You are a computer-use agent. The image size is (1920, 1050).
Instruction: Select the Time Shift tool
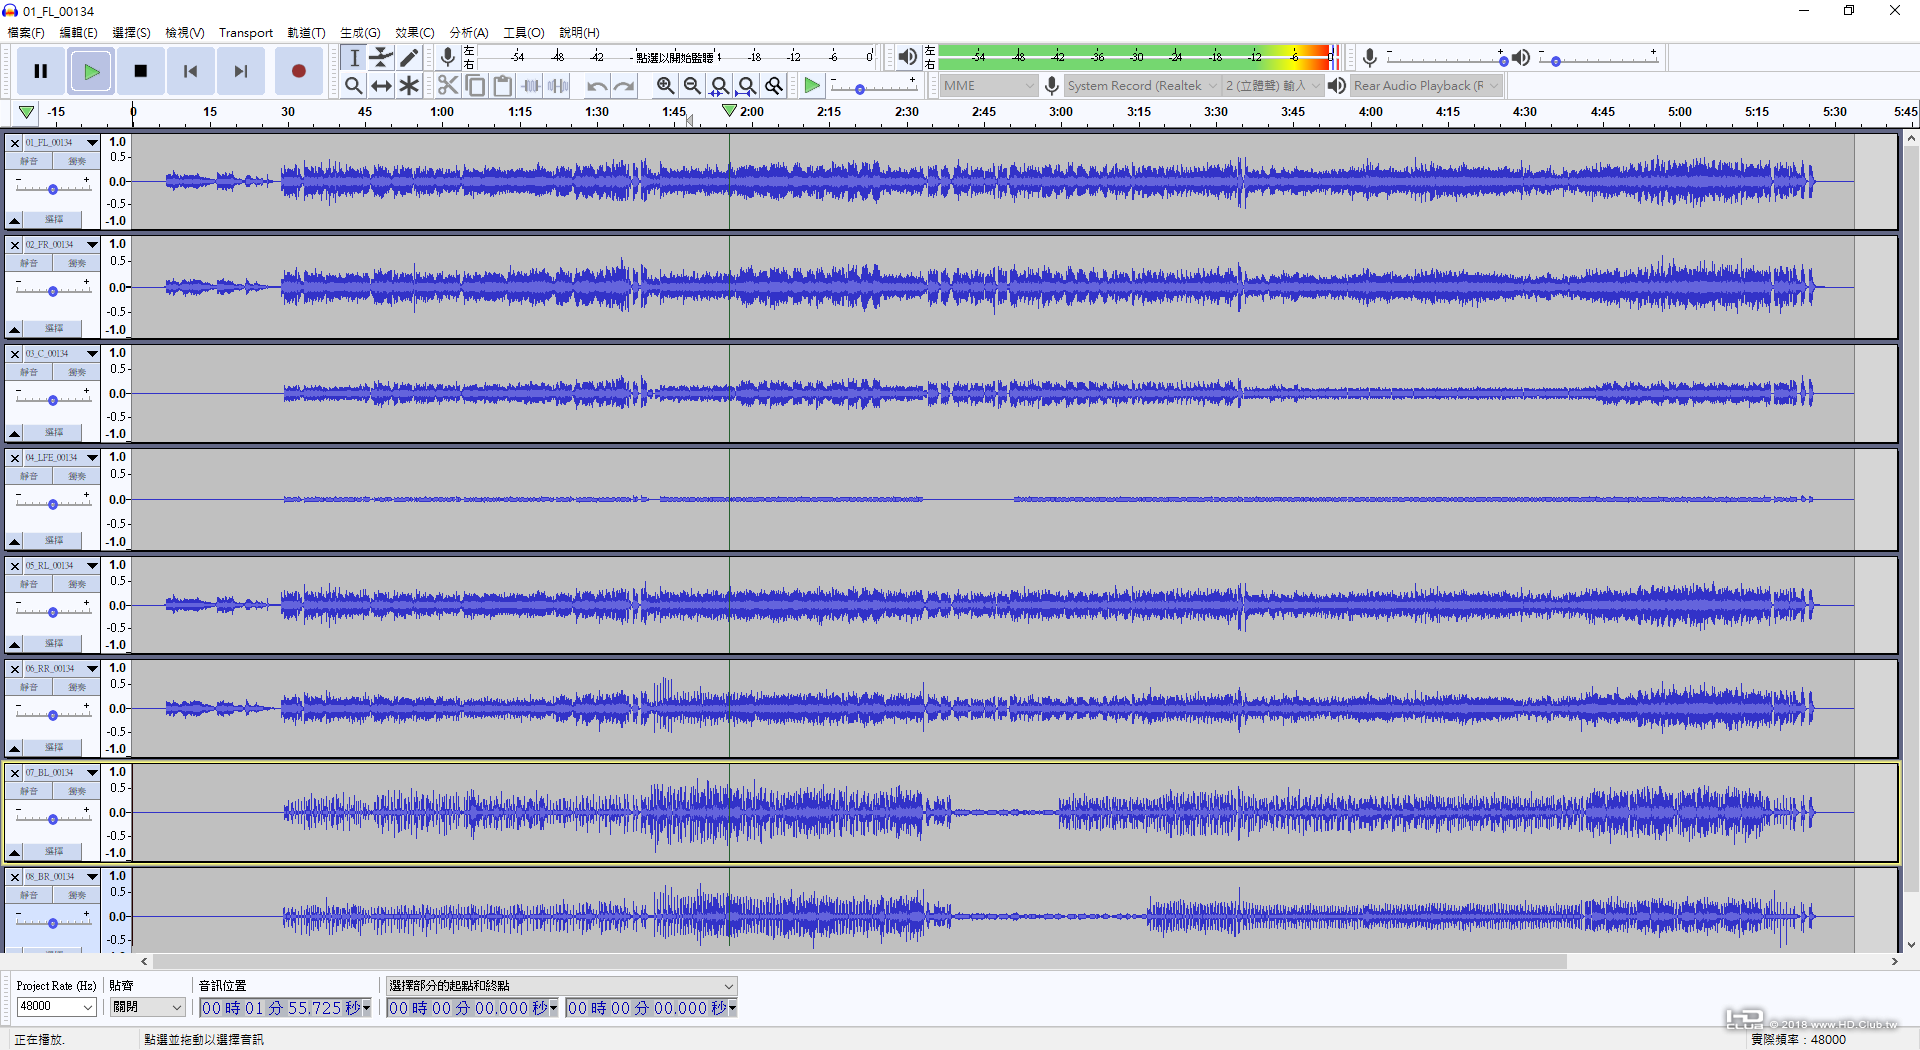pyautogui.click(x=381, y=86)
